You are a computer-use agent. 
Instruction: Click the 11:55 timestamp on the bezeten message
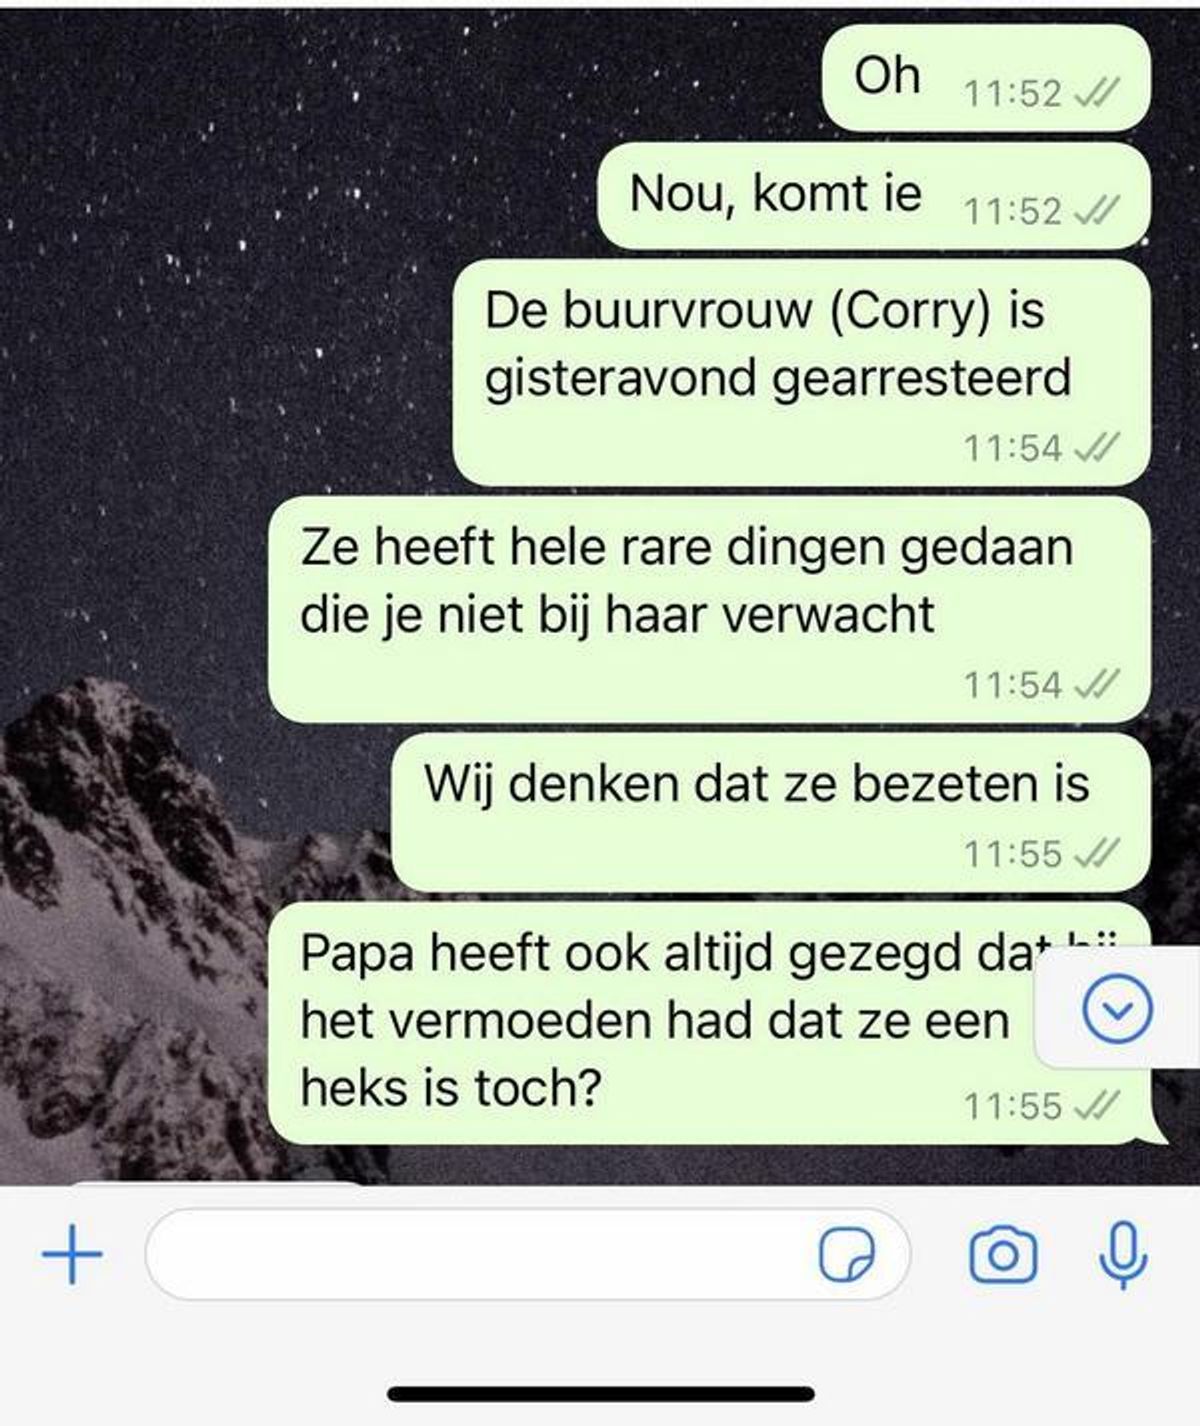click(1012, 854)
